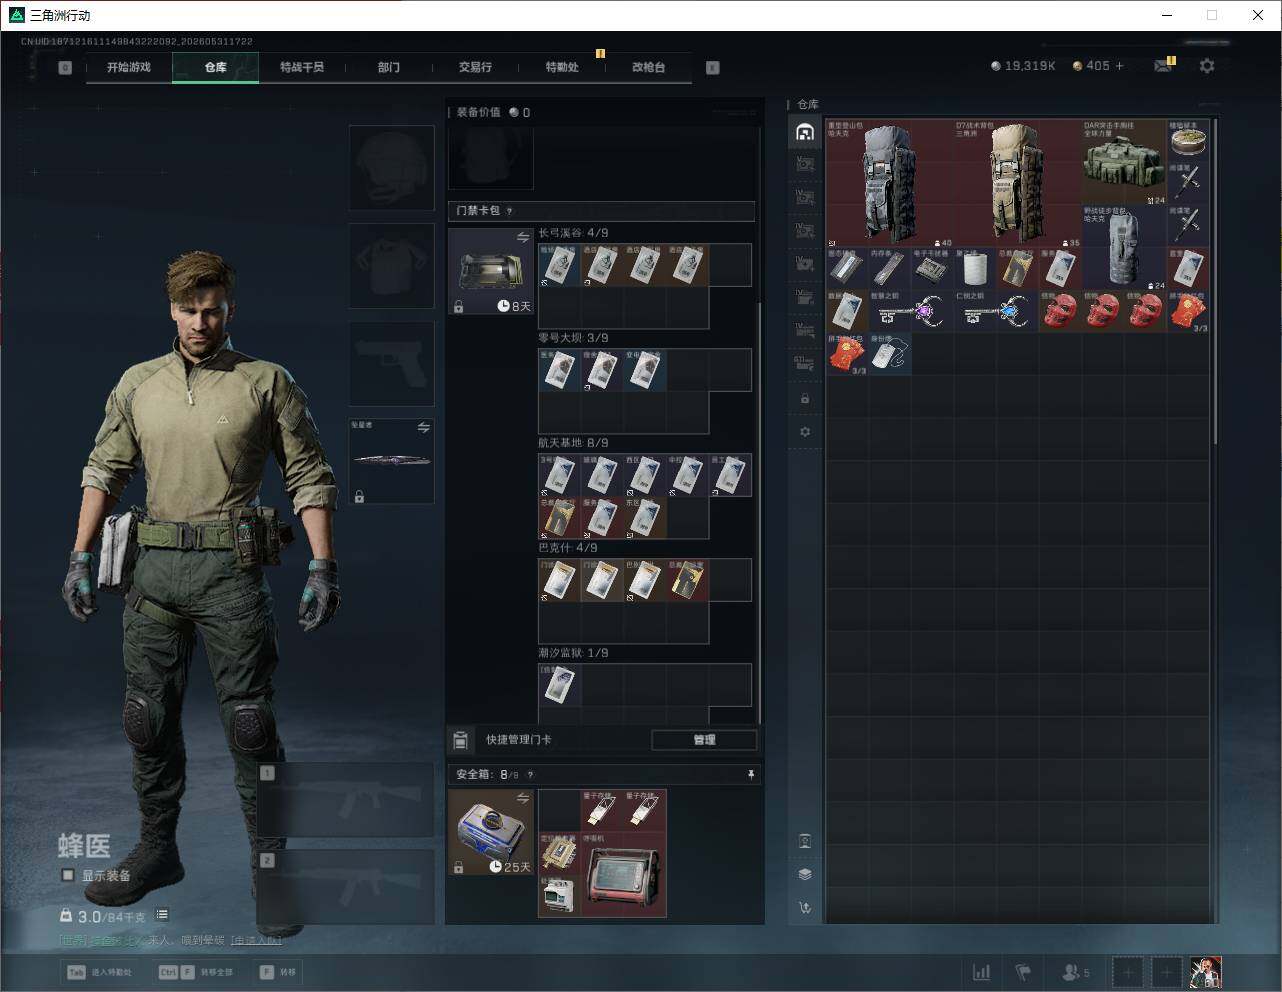Click the plus beside 405 currency

click(1119, 66)
